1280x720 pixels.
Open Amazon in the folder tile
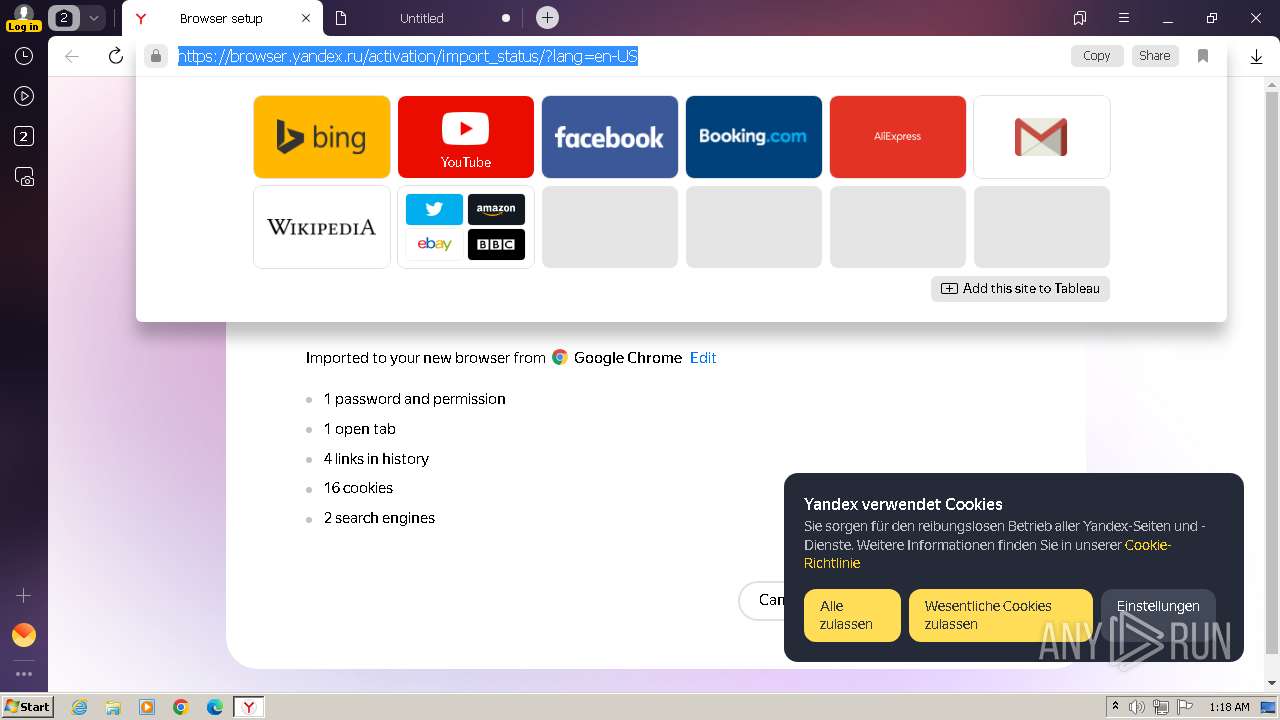coord(496,209)
